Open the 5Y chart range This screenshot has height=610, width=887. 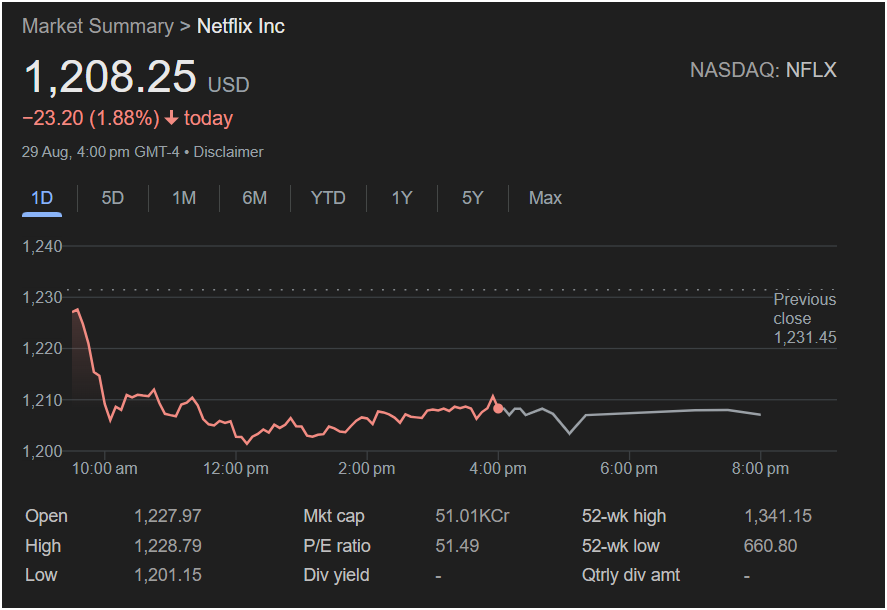[473, 198]
